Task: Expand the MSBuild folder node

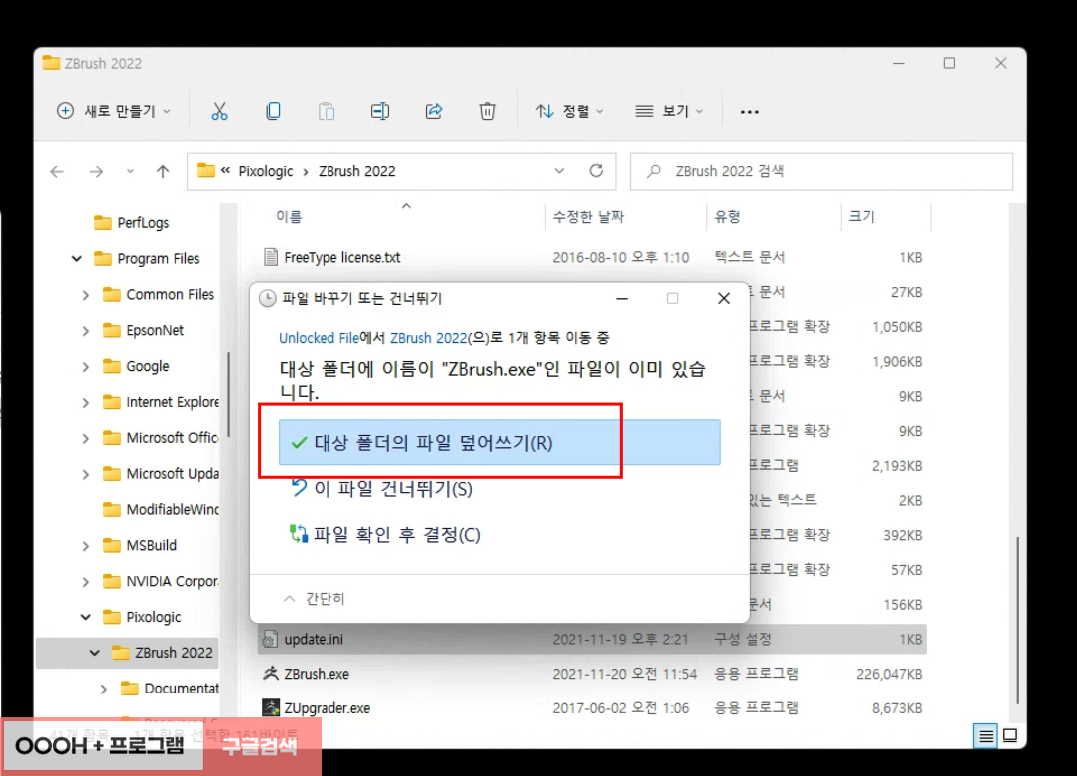Action: [x=86, y=546]
